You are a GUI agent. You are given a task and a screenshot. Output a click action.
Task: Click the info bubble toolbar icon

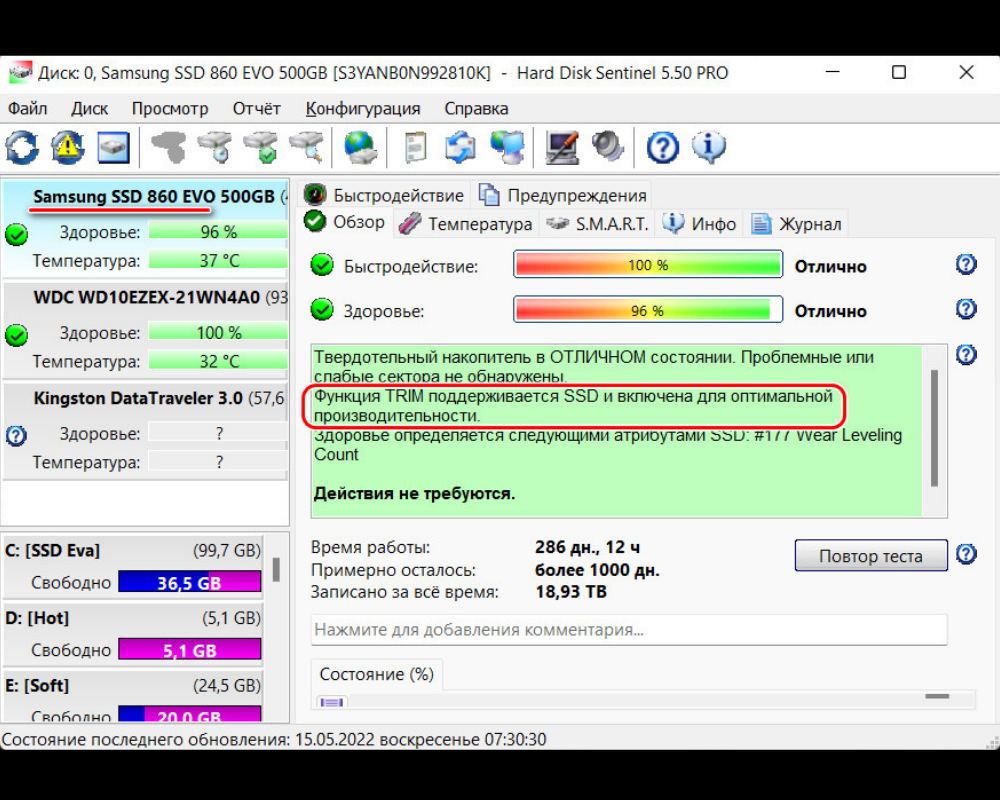[709, 147]
